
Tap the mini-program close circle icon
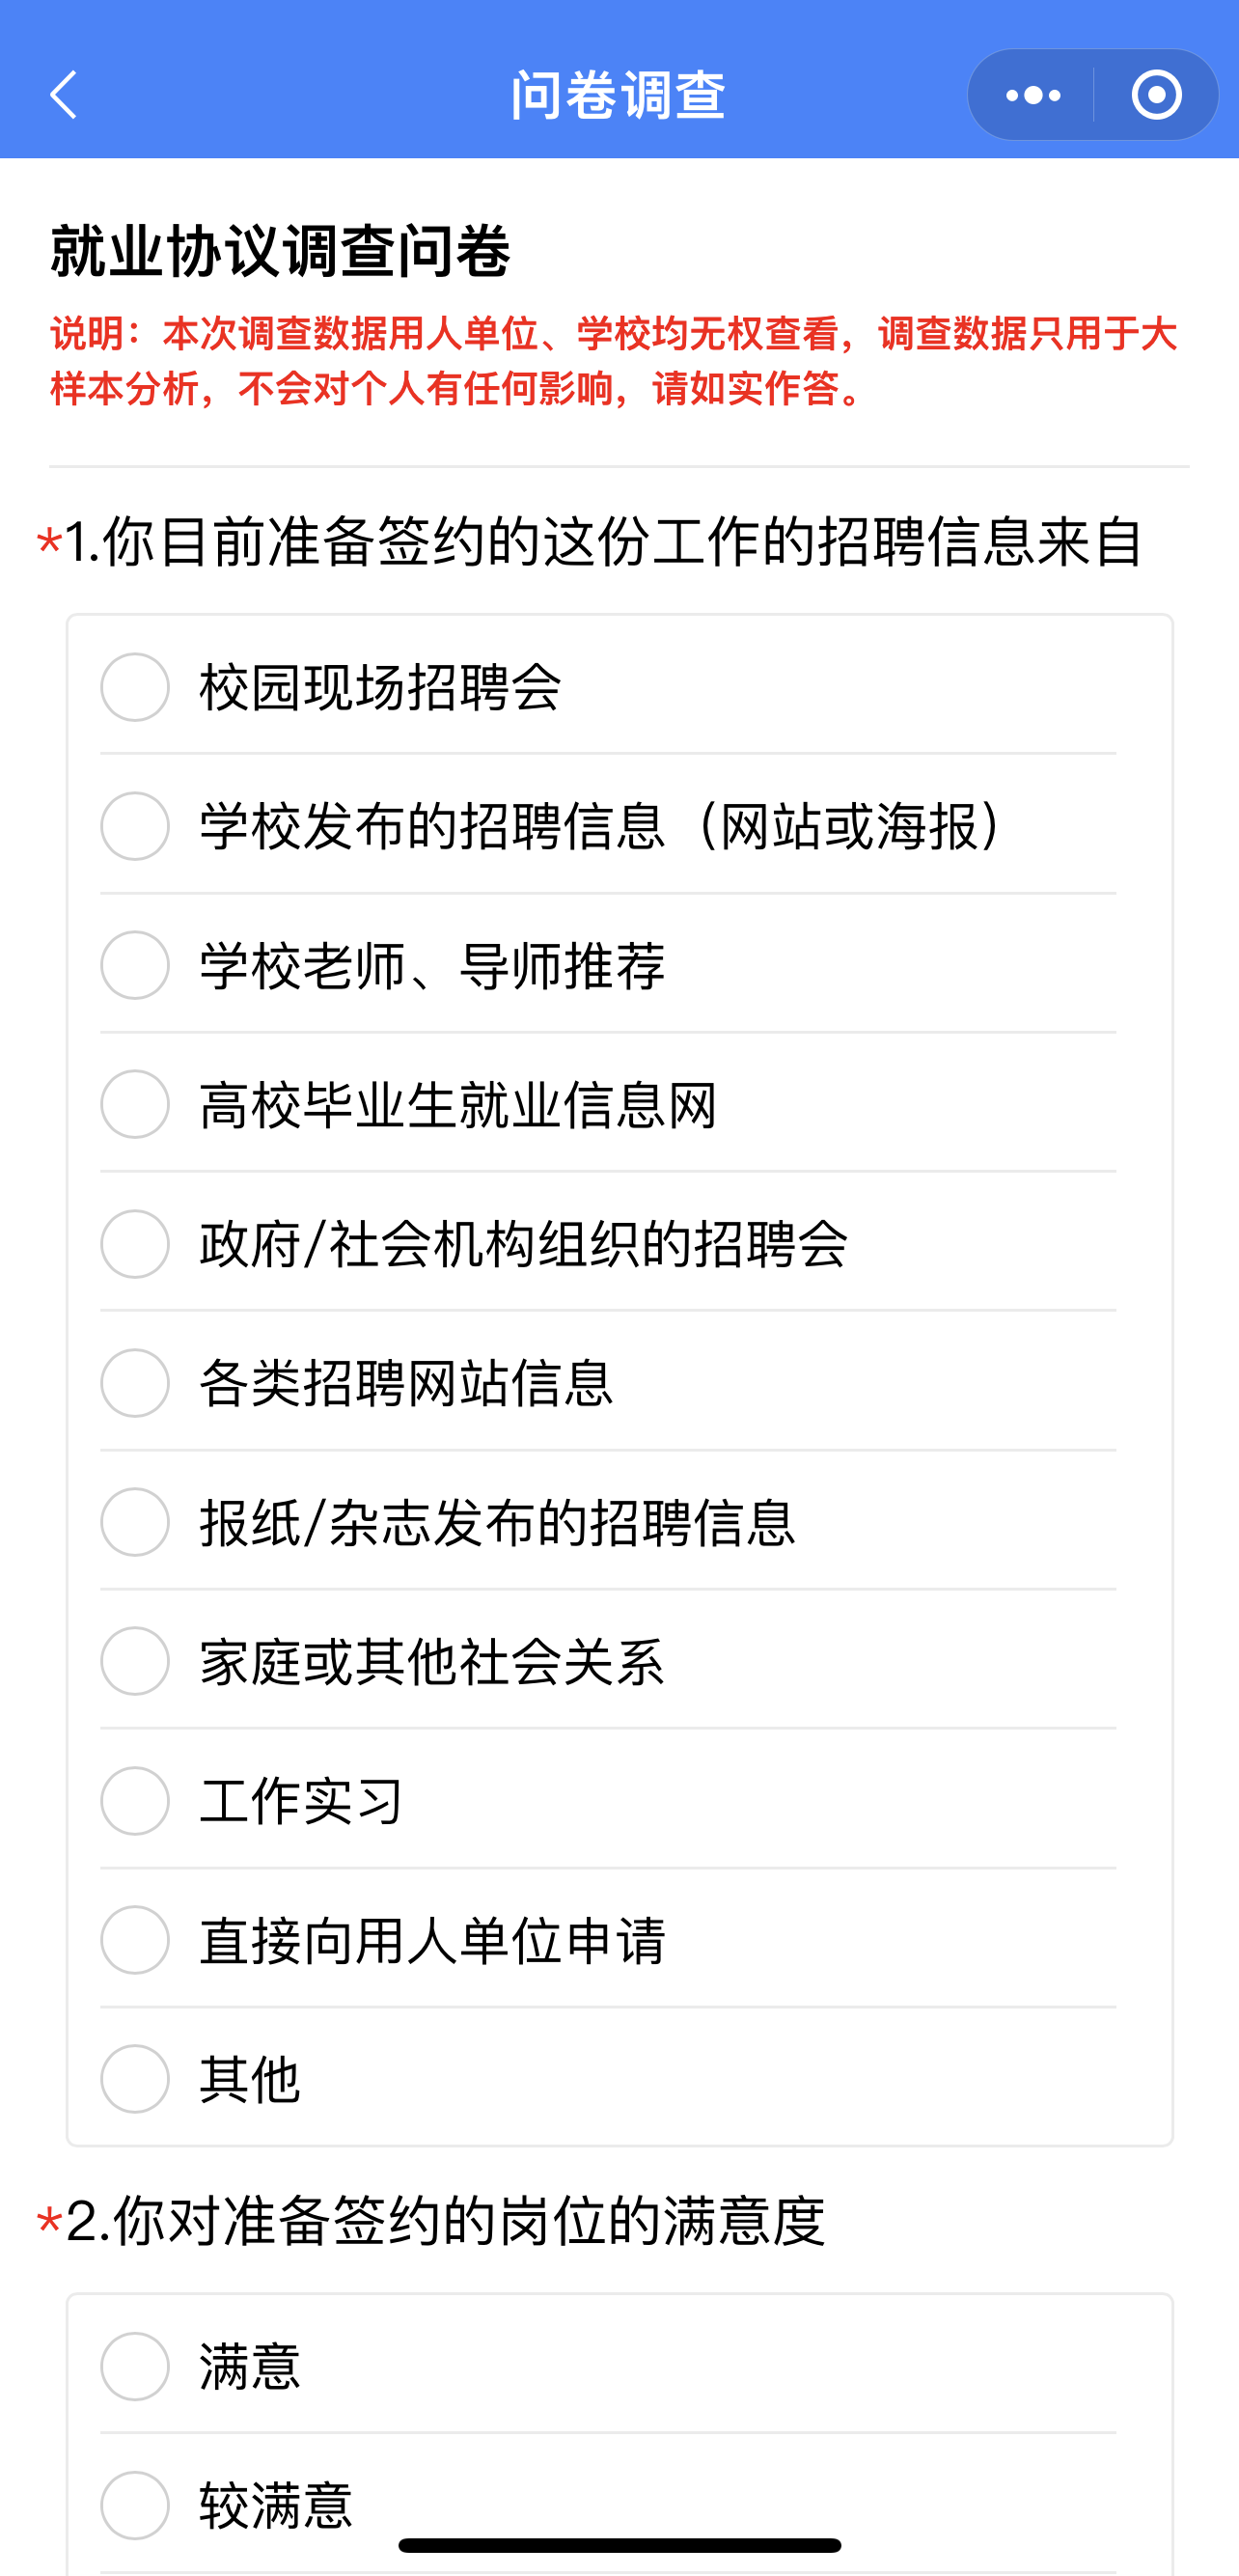[1156, 95]
